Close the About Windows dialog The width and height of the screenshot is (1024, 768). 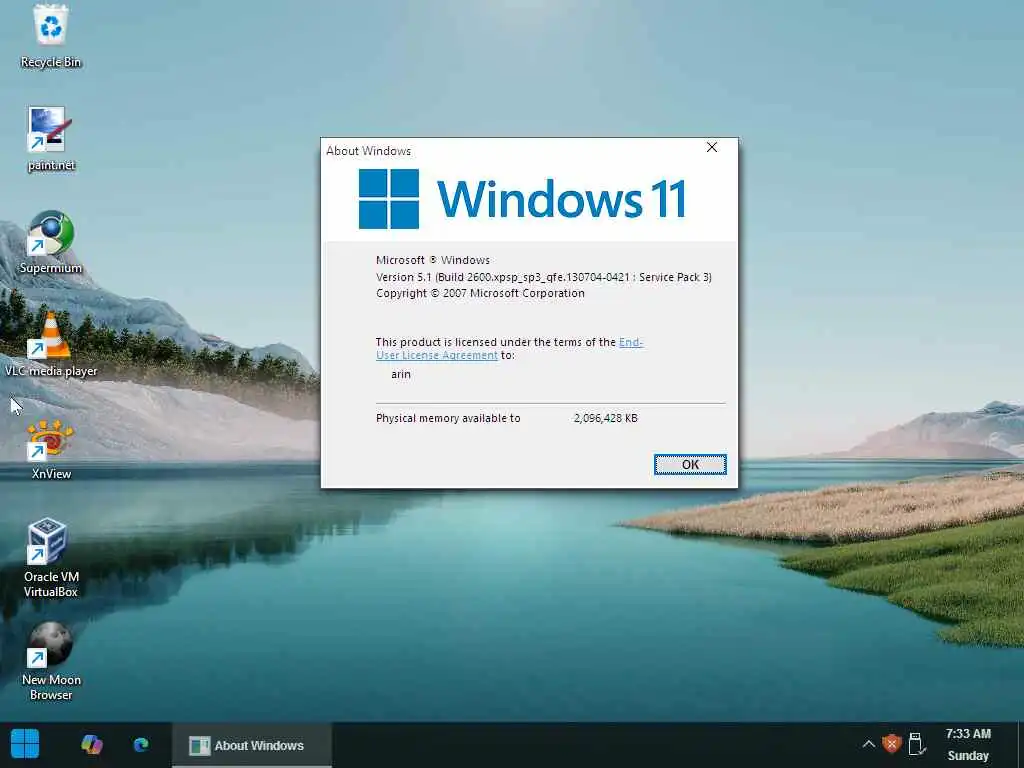click(712, 148)
